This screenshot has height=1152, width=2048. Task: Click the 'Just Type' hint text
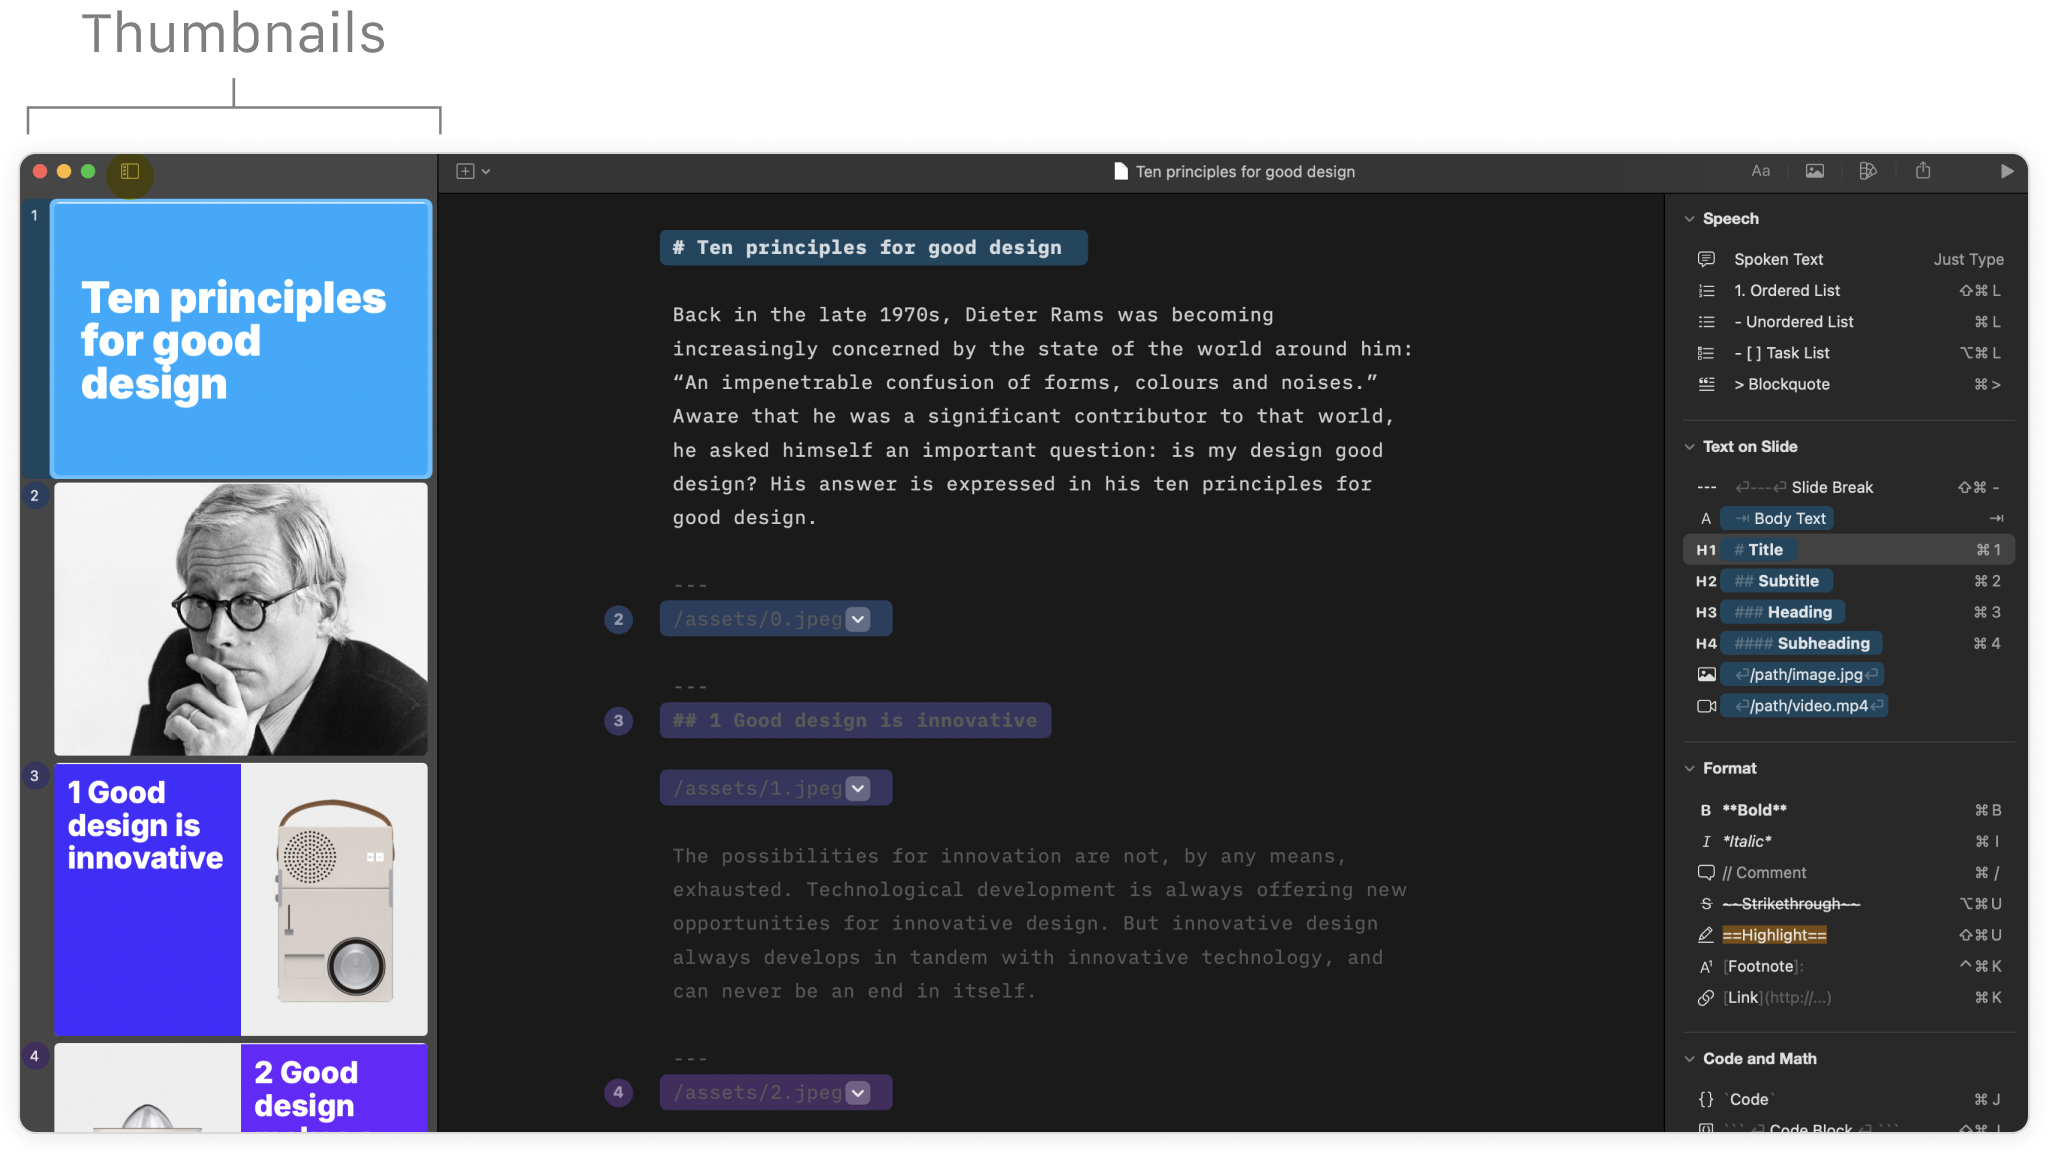(x=1968, y=260)
